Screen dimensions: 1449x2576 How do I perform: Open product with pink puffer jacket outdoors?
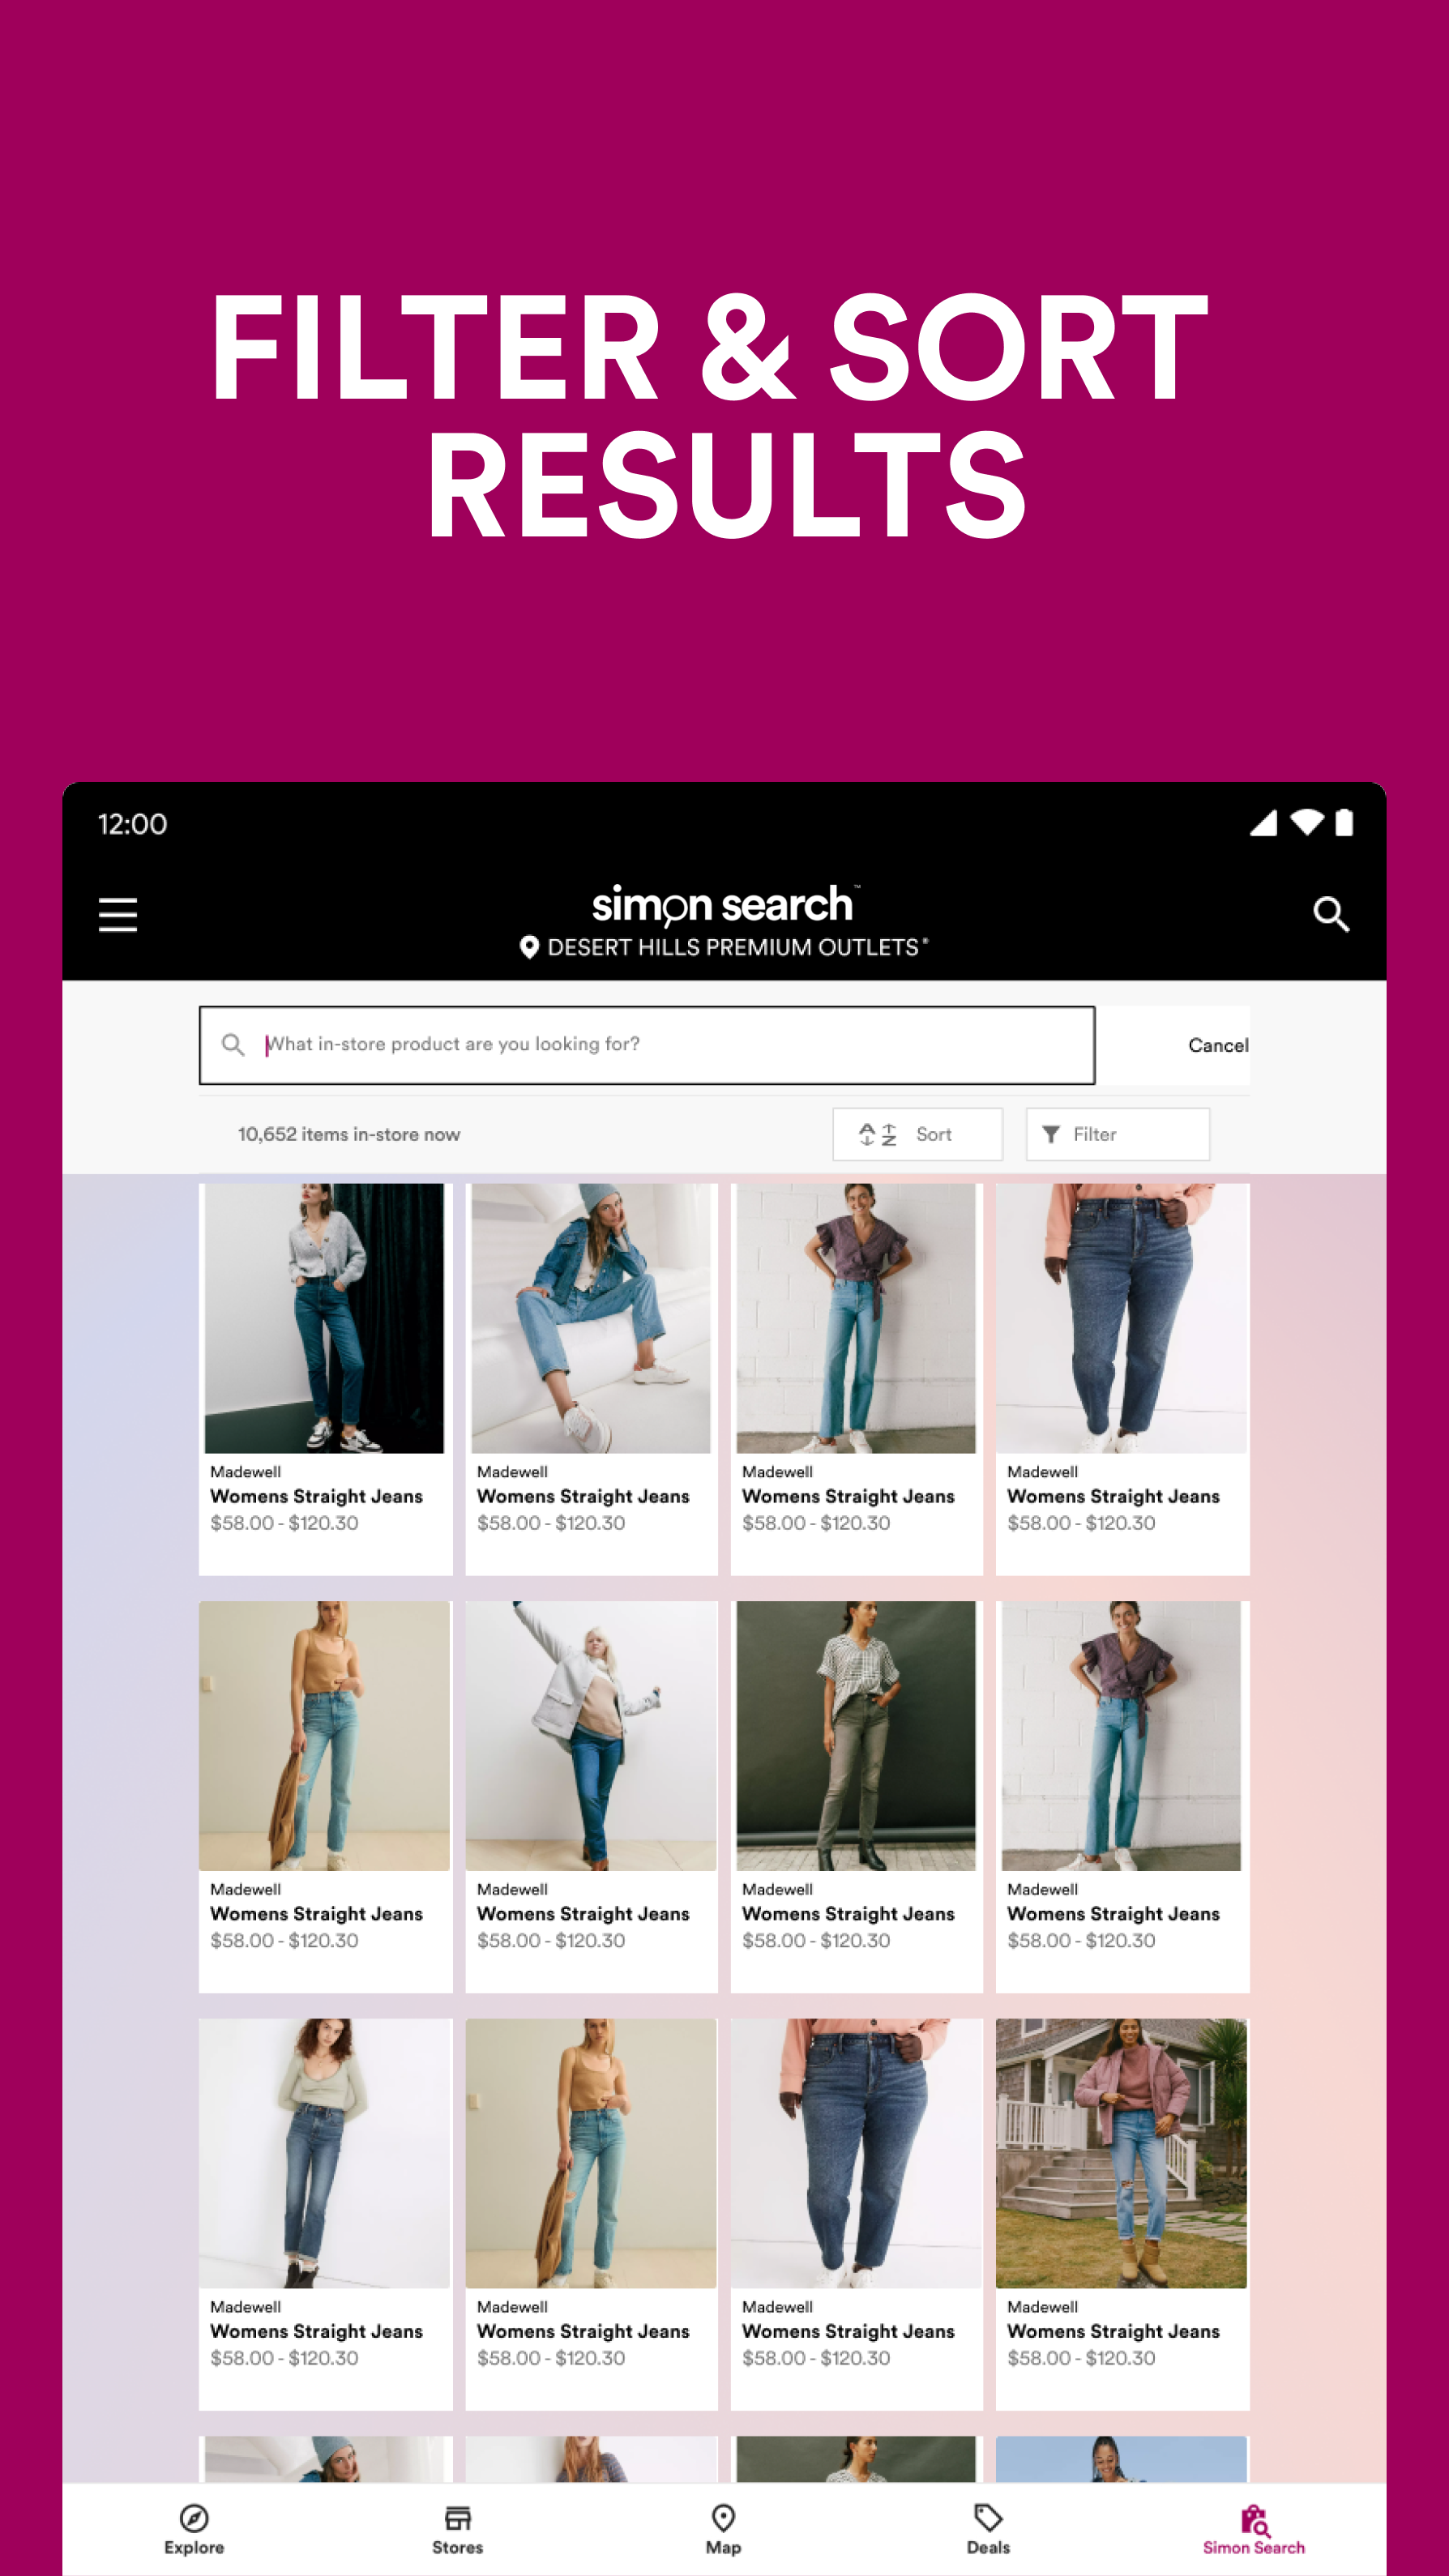pos(1122,2214)
